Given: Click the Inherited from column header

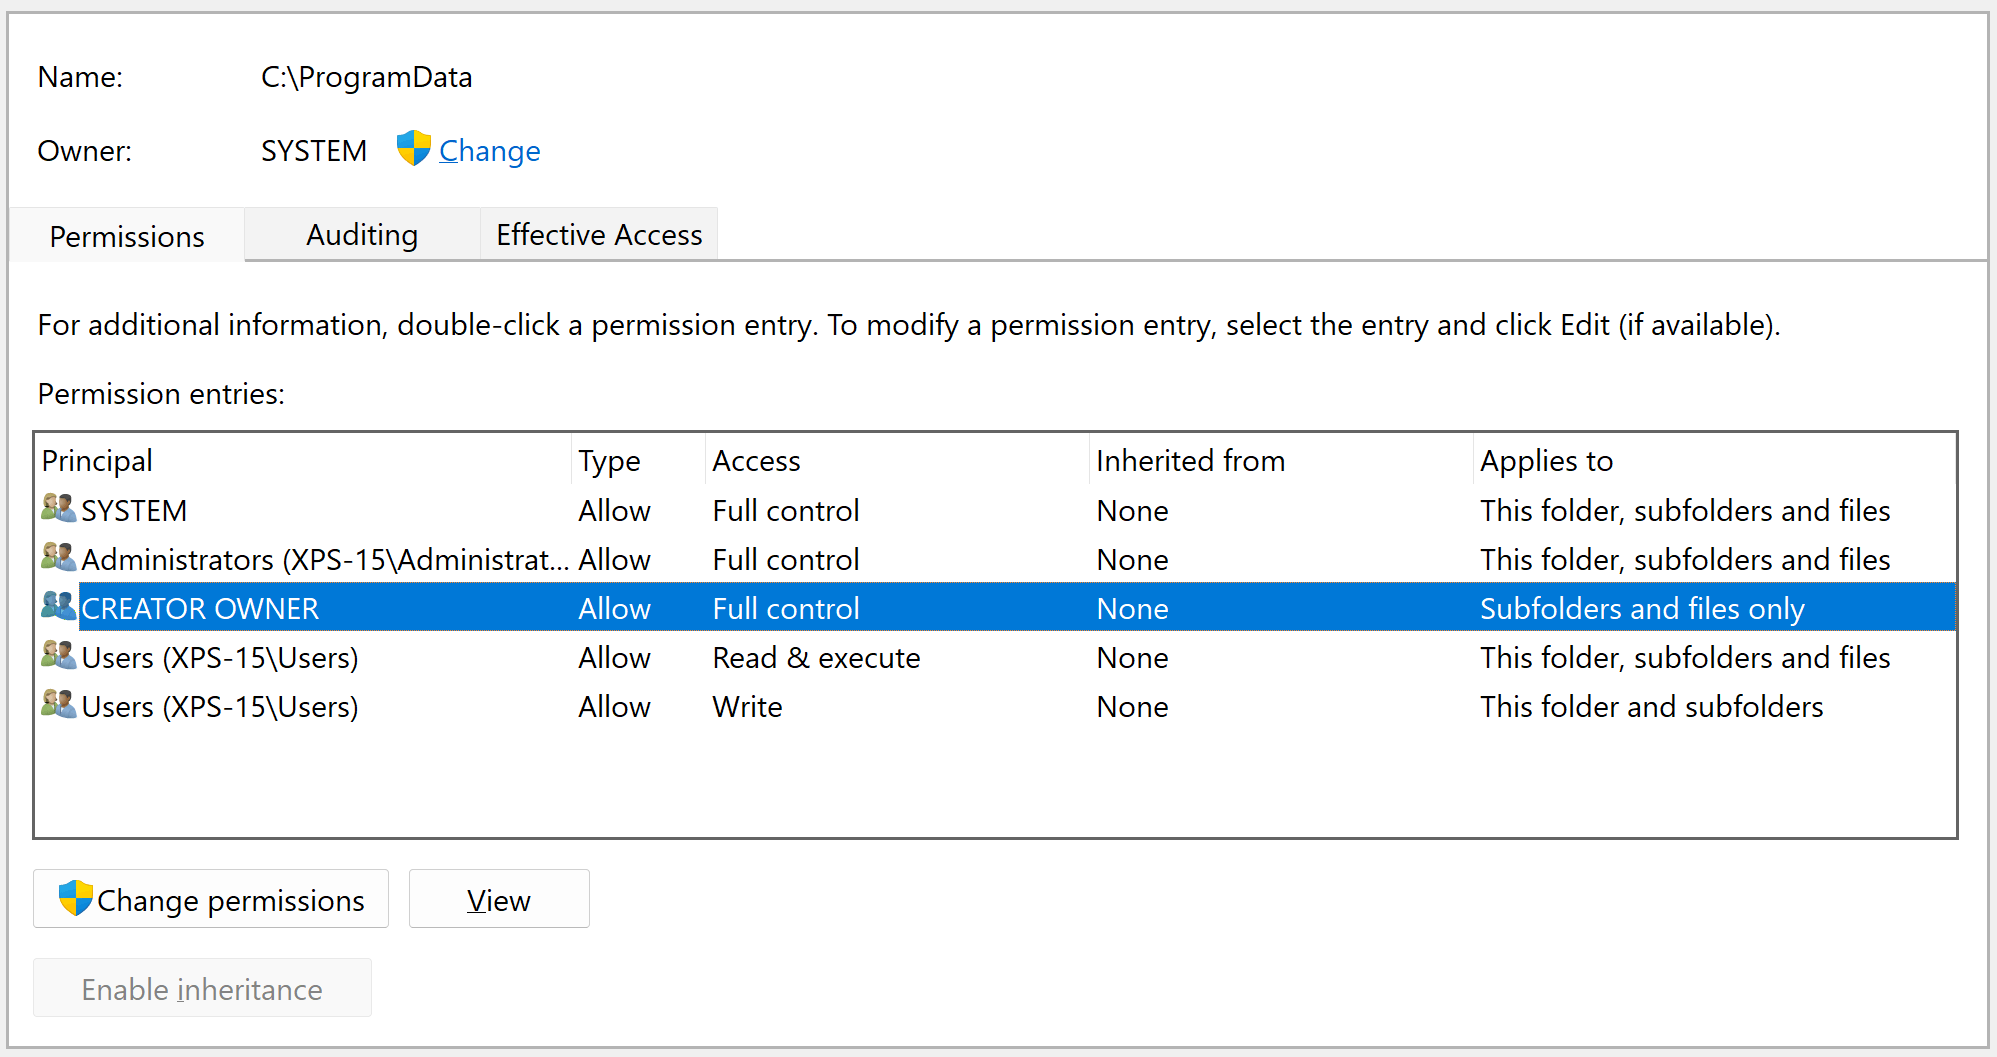Looking at the screenshot, I should click(1190, 461).
